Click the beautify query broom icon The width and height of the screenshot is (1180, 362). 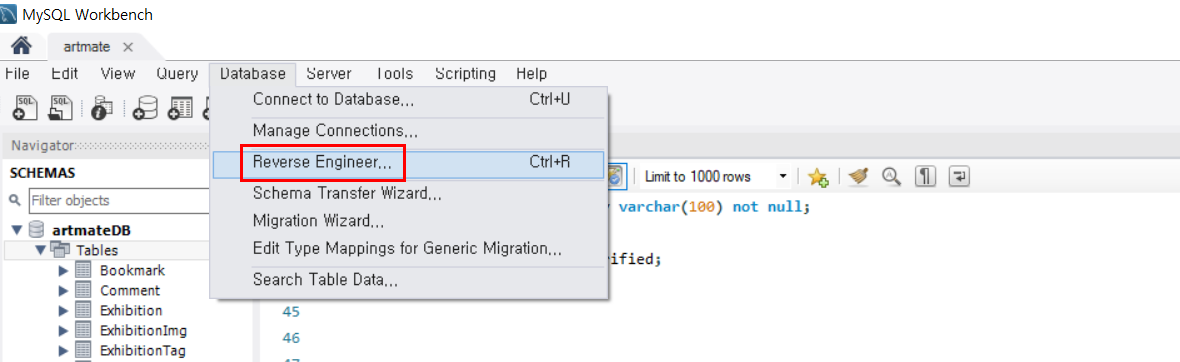click(x=858, y=176)
